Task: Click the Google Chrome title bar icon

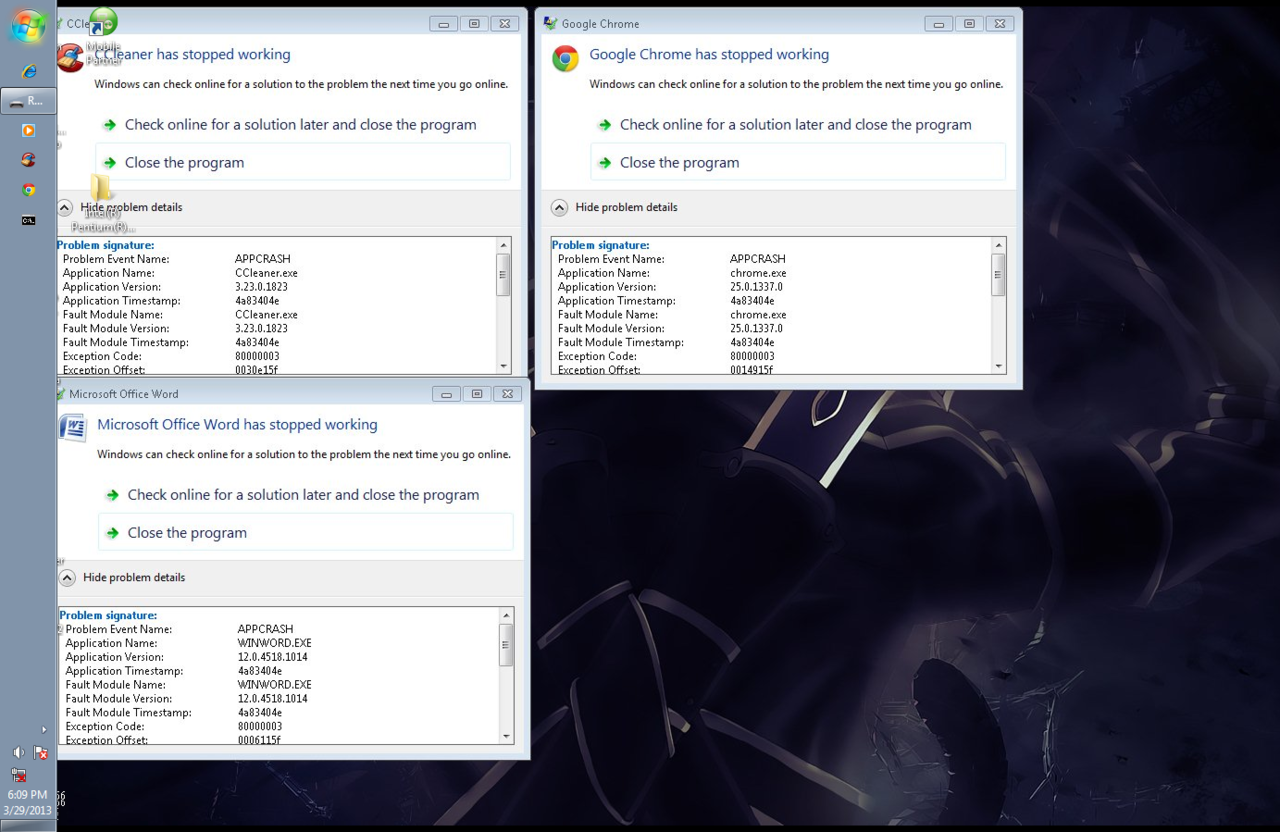Action: coord(550,23)
